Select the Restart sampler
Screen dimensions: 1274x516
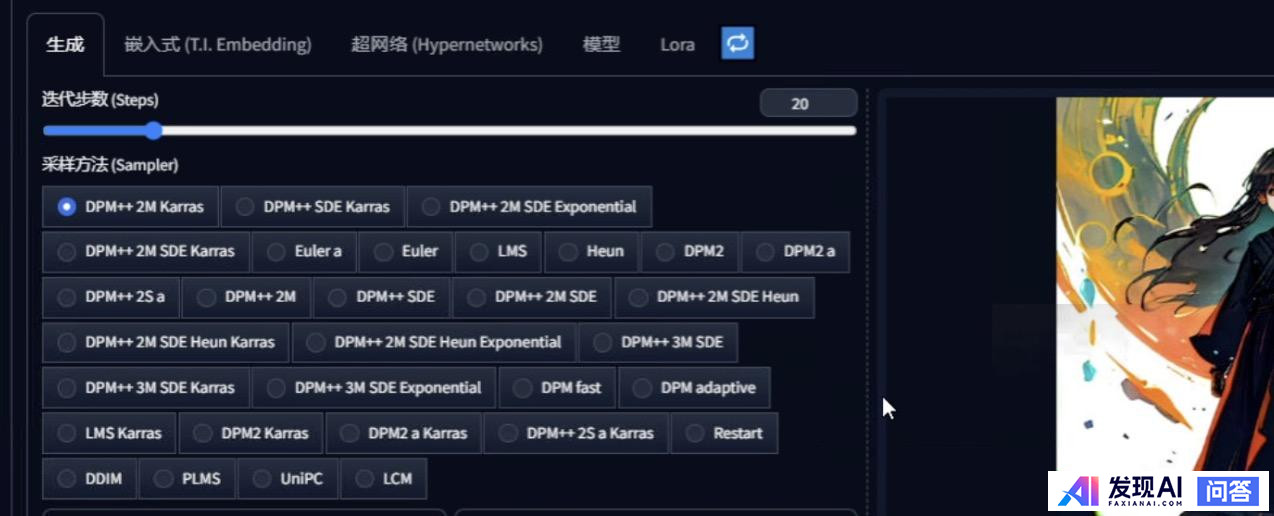695,434
